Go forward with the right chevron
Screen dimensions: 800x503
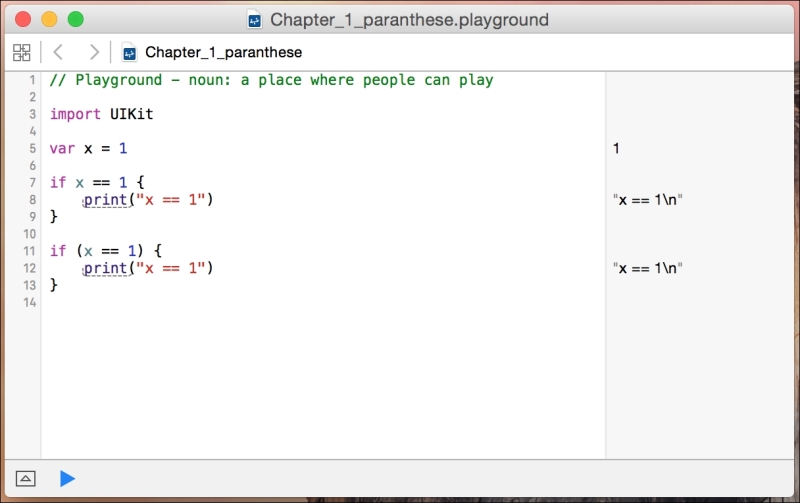[x=94, y=52]
